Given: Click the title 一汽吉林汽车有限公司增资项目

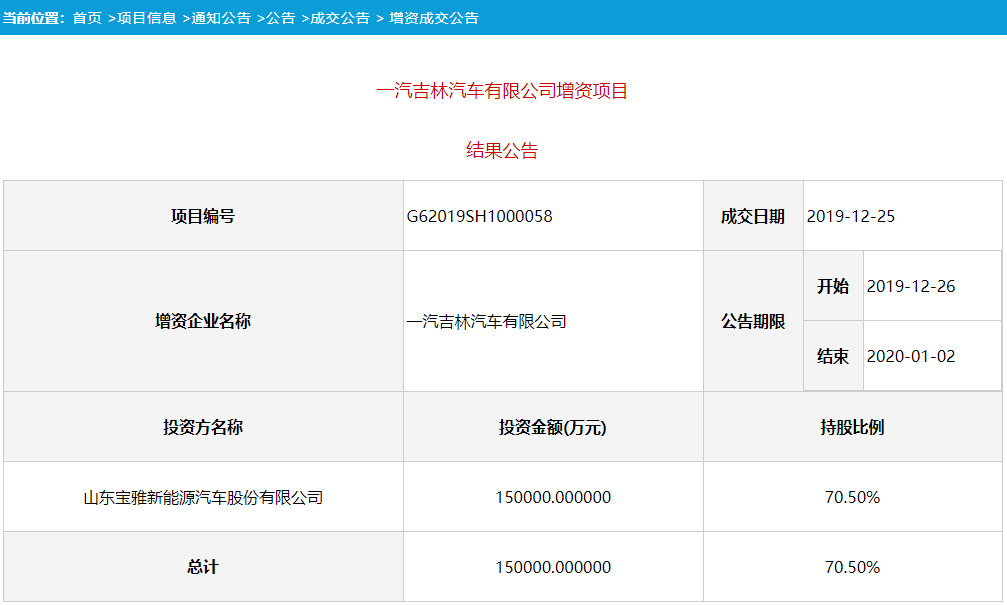Looking at the screenshot, I should click(x=503, y=89).
